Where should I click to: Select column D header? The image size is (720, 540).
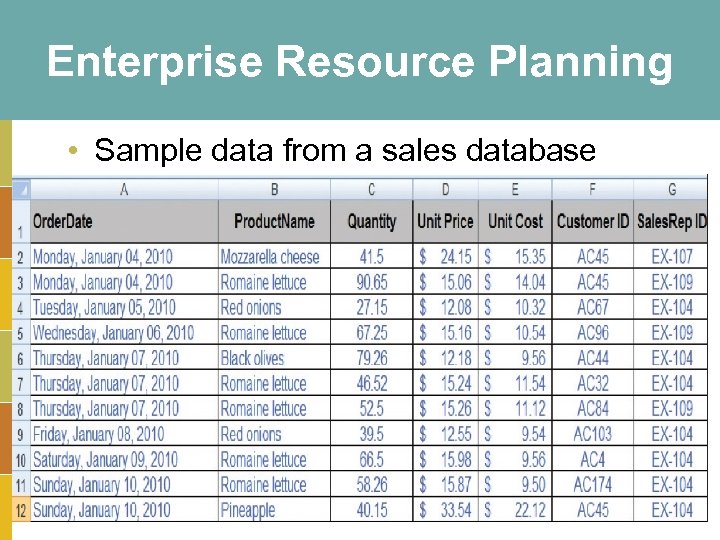point(445,189)
